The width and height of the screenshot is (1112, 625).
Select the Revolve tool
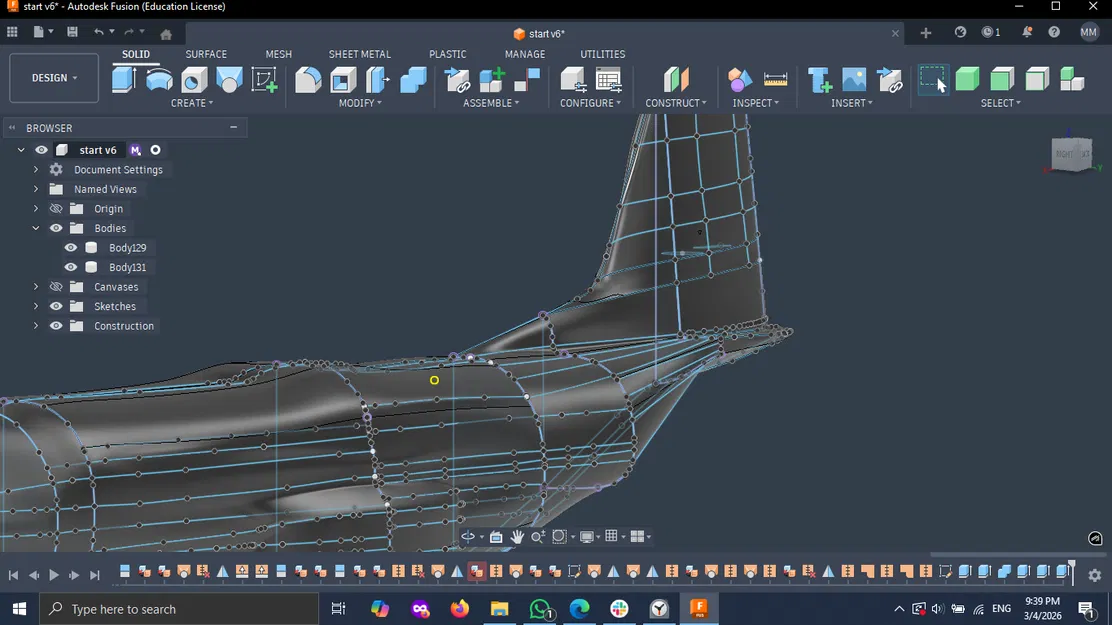click(x=159, y=80)
